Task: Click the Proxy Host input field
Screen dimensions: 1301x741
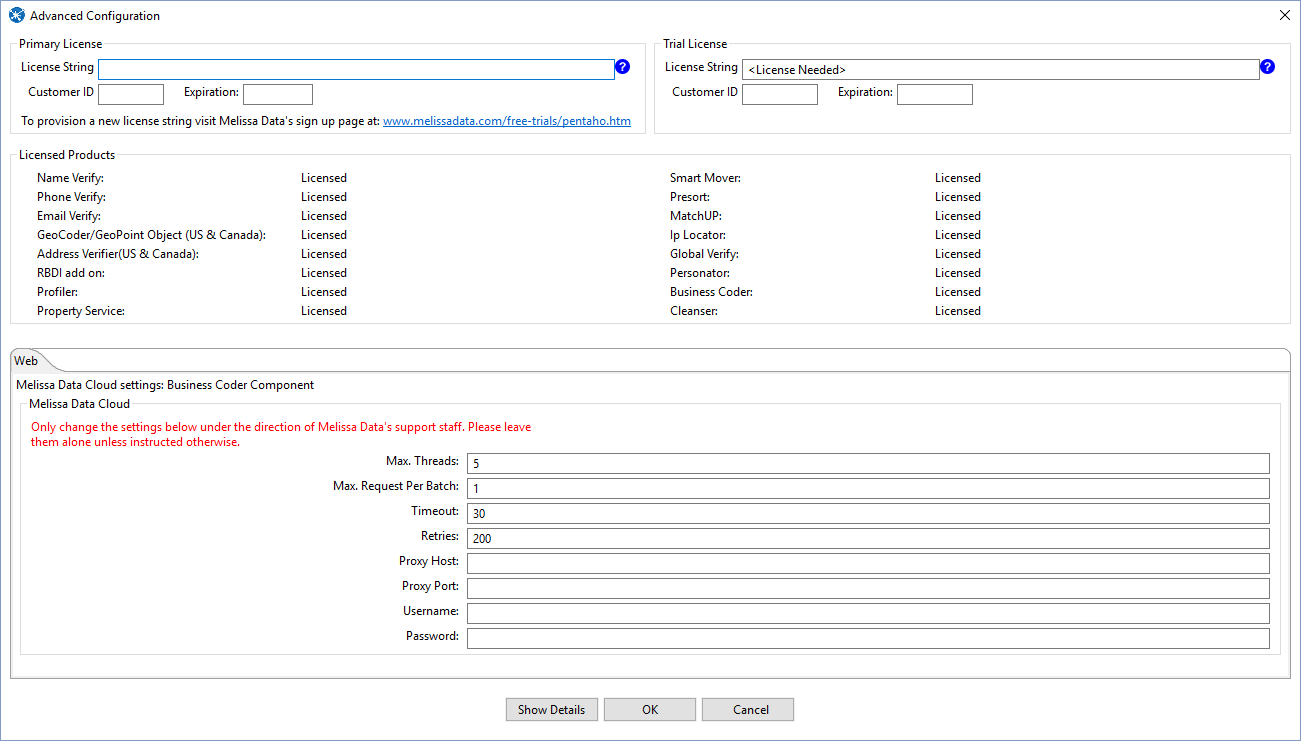Action: pos(867,564)
